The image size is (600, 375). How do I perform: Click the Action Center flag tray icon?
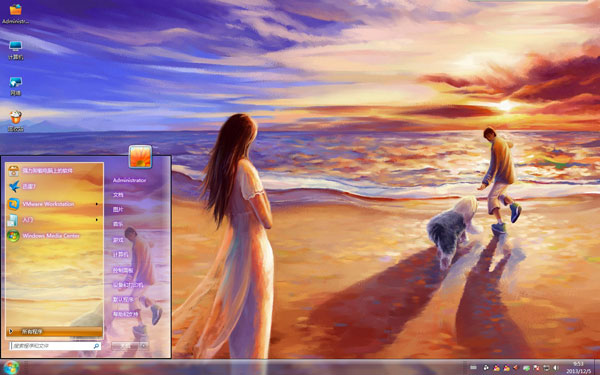tap(536, 368)
